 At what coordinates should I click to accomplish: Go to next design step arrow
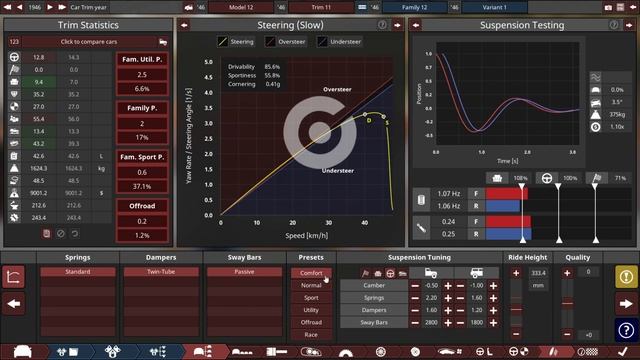(626, 304)
